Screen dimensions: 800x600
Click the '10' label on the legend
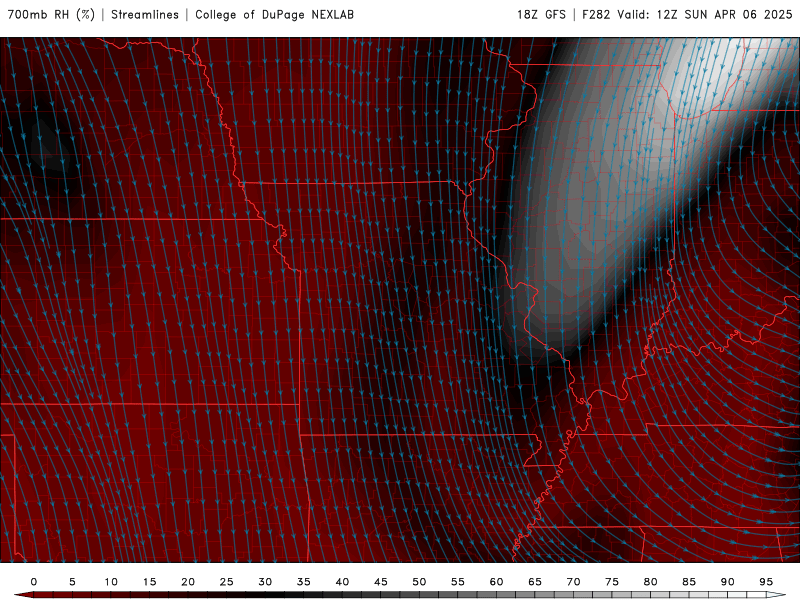[111, 582]
